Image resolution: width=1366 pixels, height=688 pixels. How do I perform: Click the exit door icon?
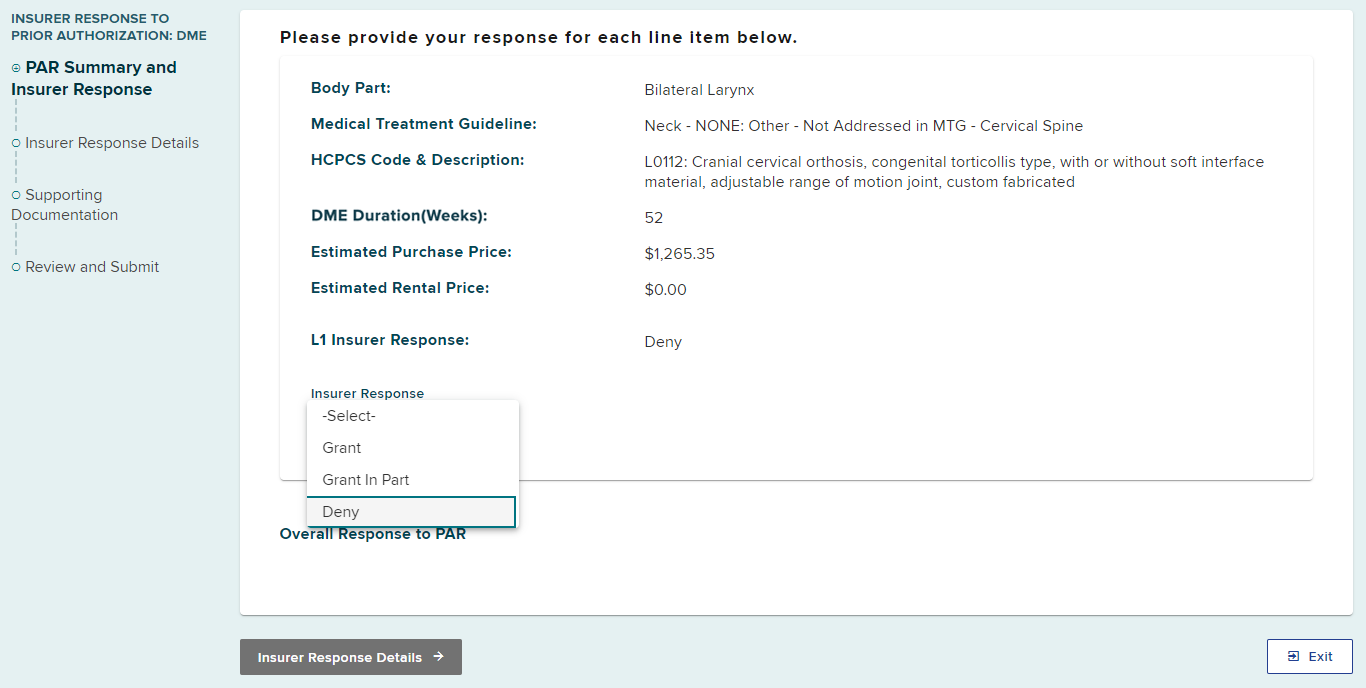click(1293, 657)
